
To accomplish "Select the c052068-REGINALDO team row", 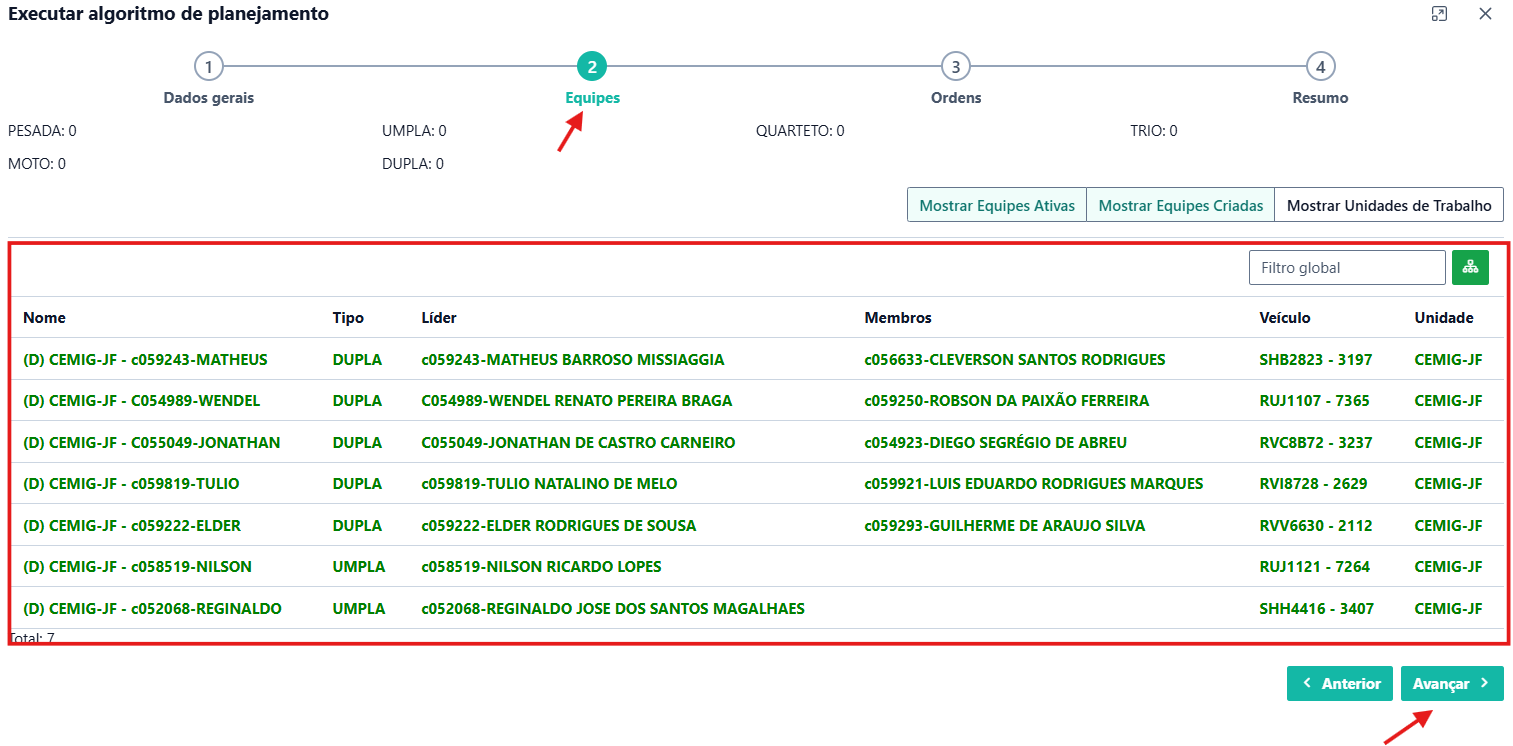I will (152, 609).
